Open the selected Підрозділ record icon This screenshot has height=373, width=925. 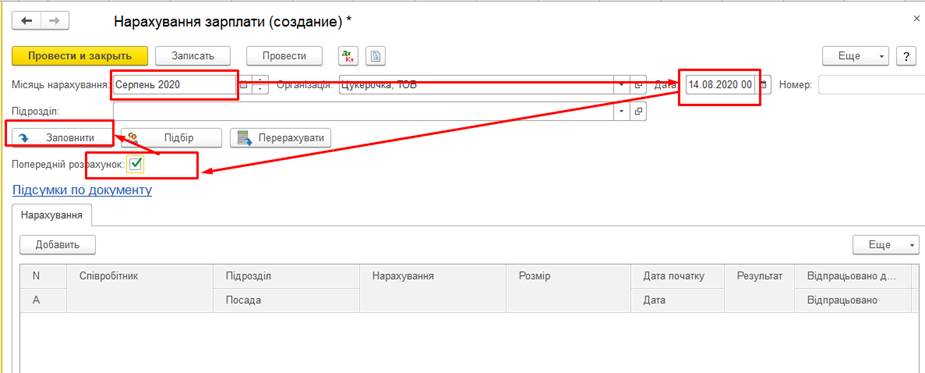click(638, 111)
